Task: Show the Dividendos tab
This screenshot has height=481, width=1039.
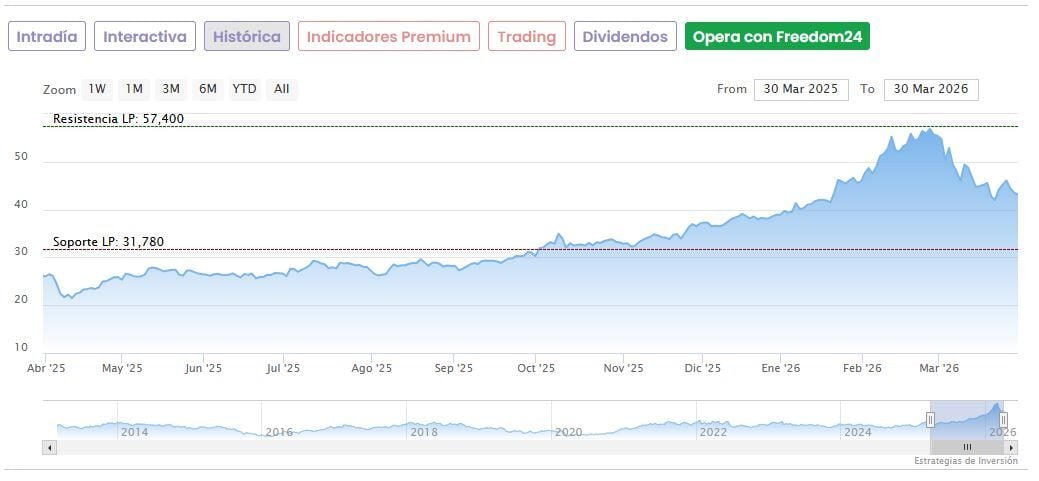Action: (625, 37)
